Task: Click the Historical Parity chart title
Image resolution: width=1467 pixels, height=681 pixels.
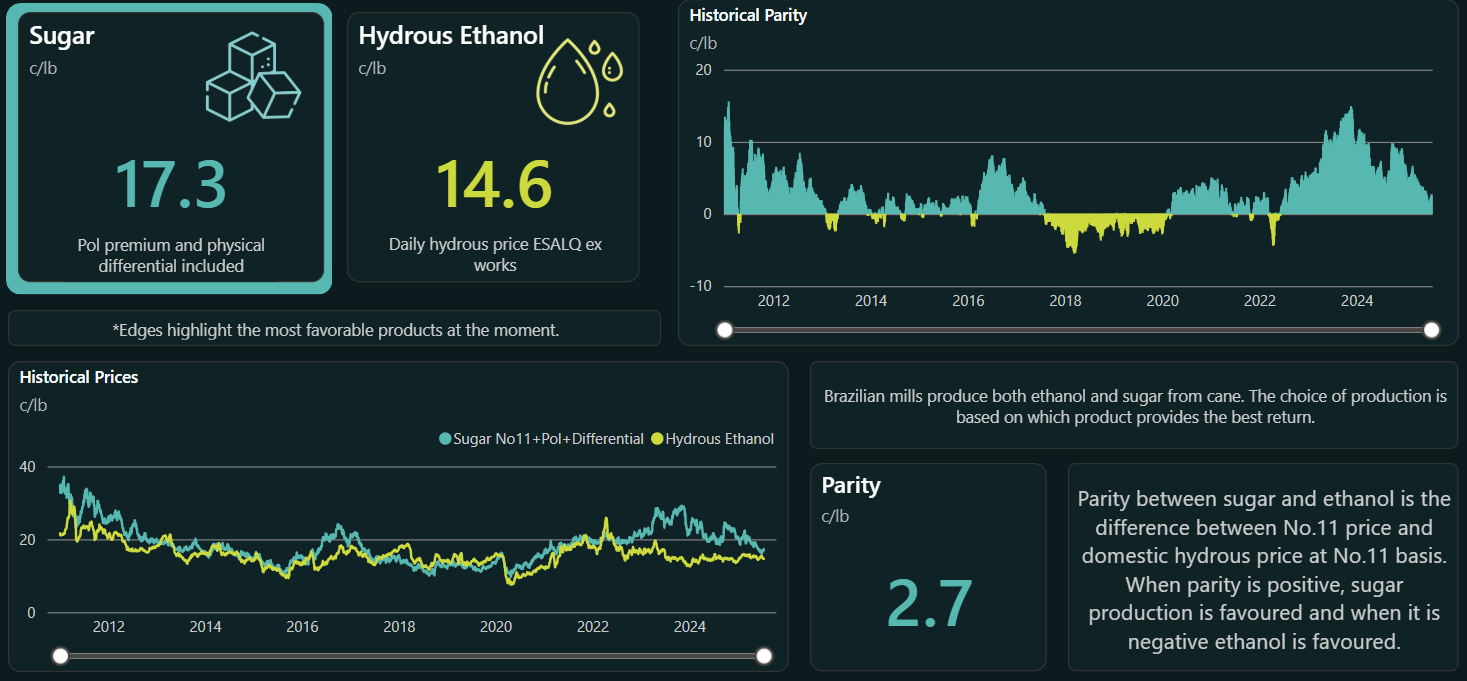Action: (748, 16)
